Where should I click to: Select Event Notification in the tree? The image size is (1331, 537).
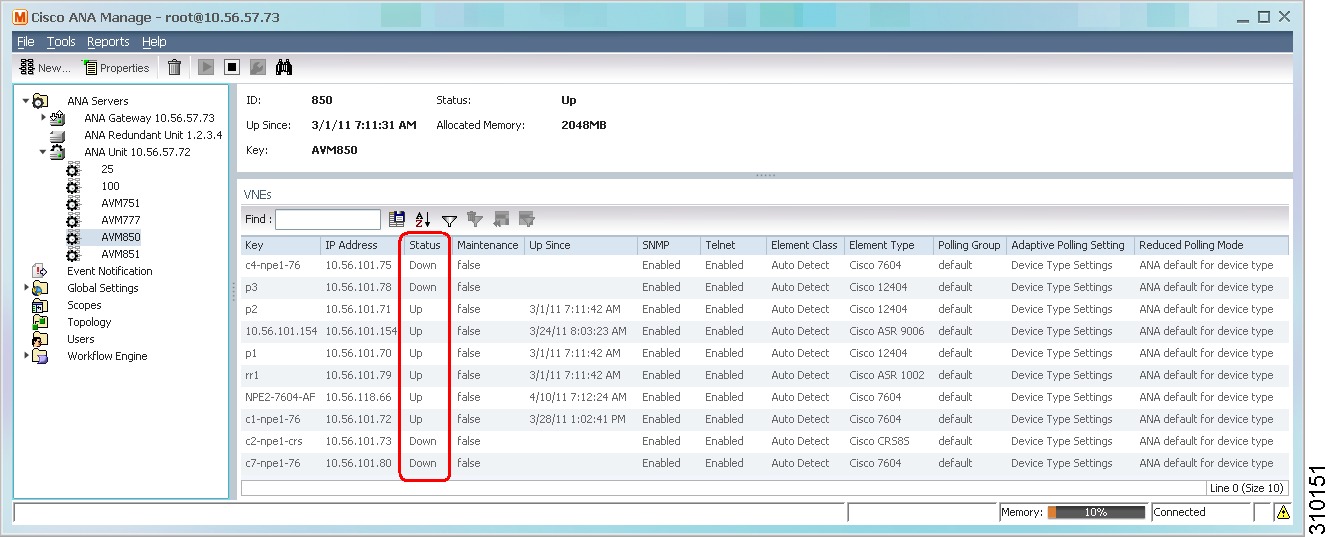click(x=110, y=271)
